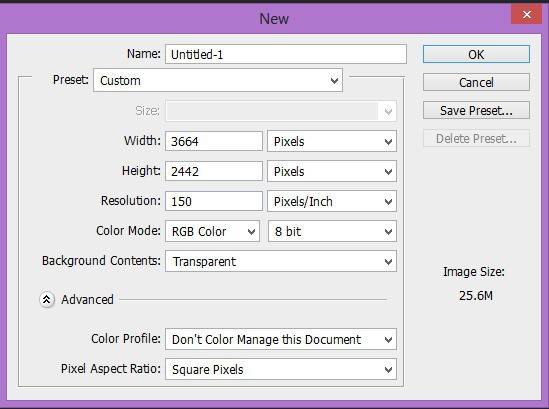Click the Height field showing 2442
This screenshot has height=409, width=549.
[214, 171]
